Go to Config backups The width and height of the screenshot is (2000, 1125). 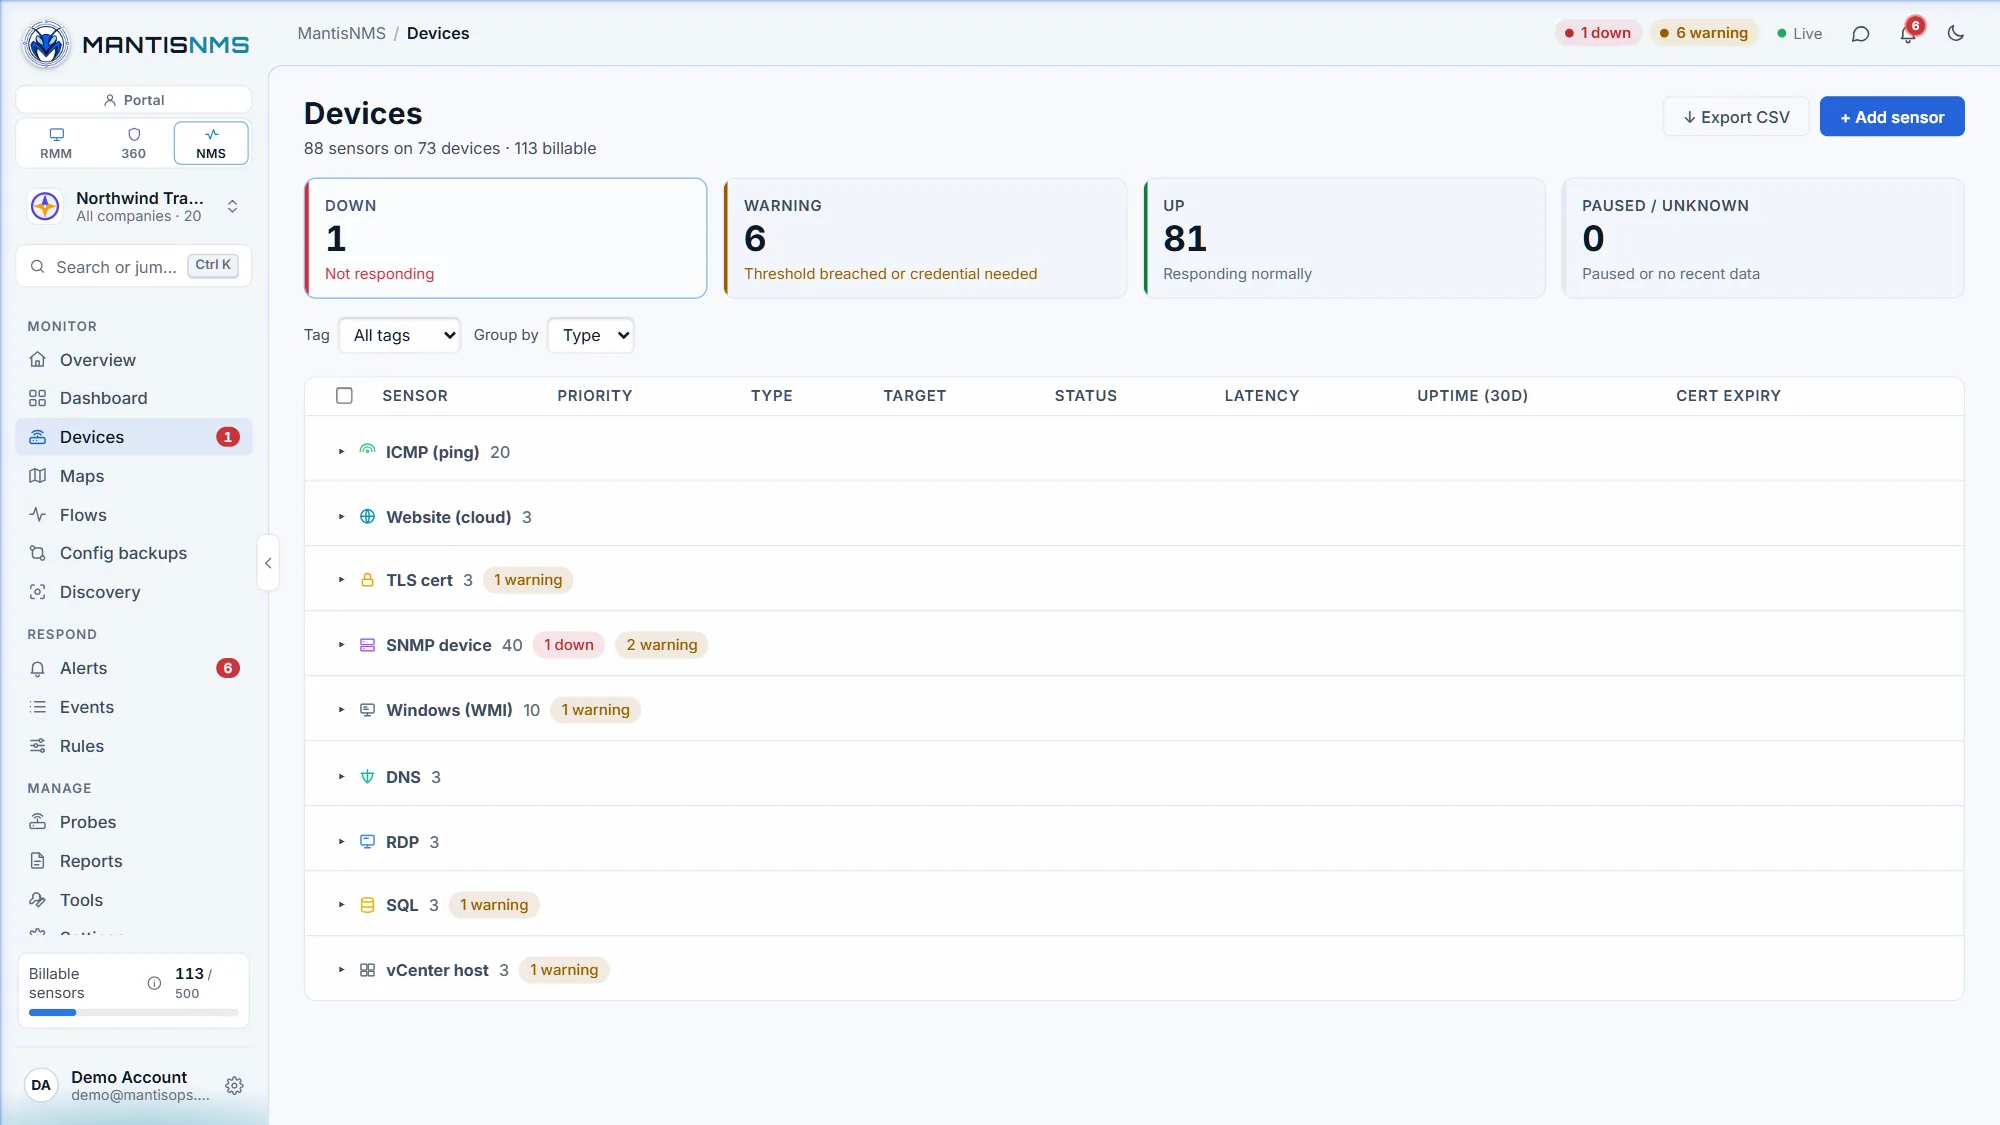tap(133, 553)
